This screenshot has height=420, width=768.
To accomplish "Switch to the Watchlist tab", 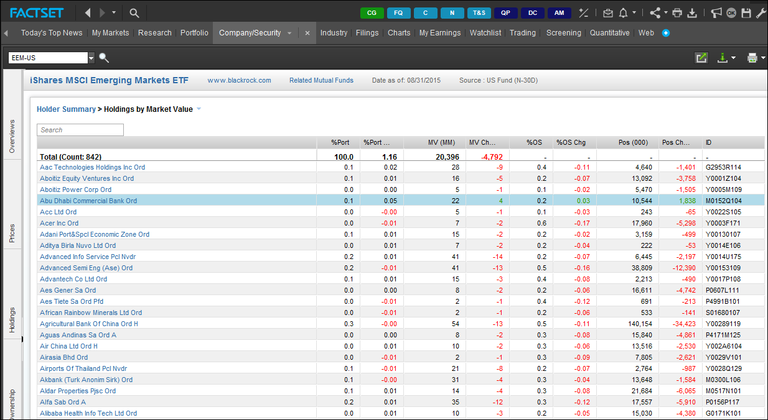I will (485, 33).
